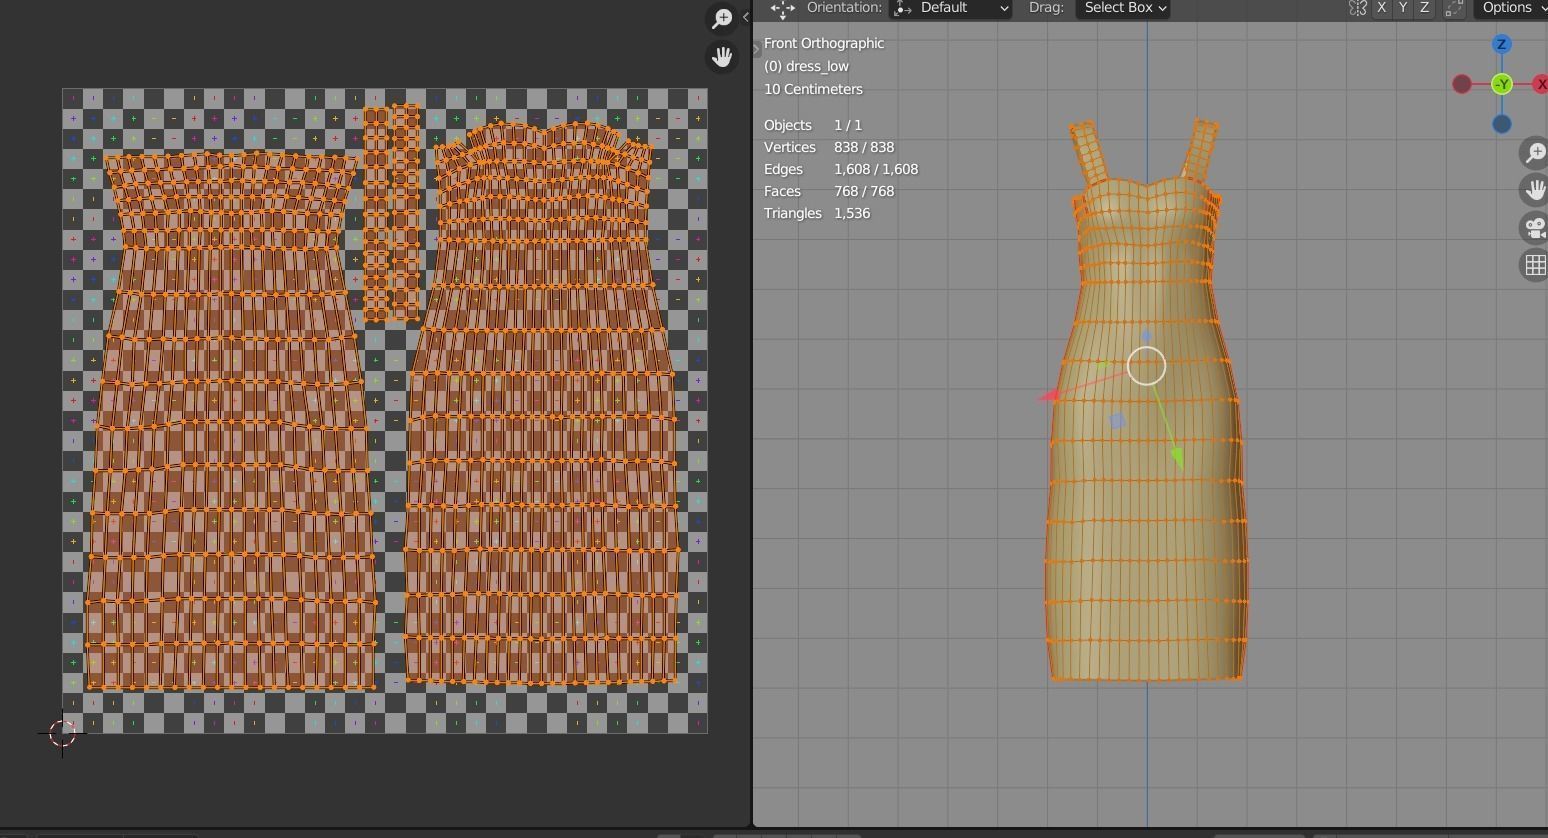The width and height of the screenshot is (1548, 838).
Task: Click the "Front Orthographic" view label
Action: coord(824,43)
